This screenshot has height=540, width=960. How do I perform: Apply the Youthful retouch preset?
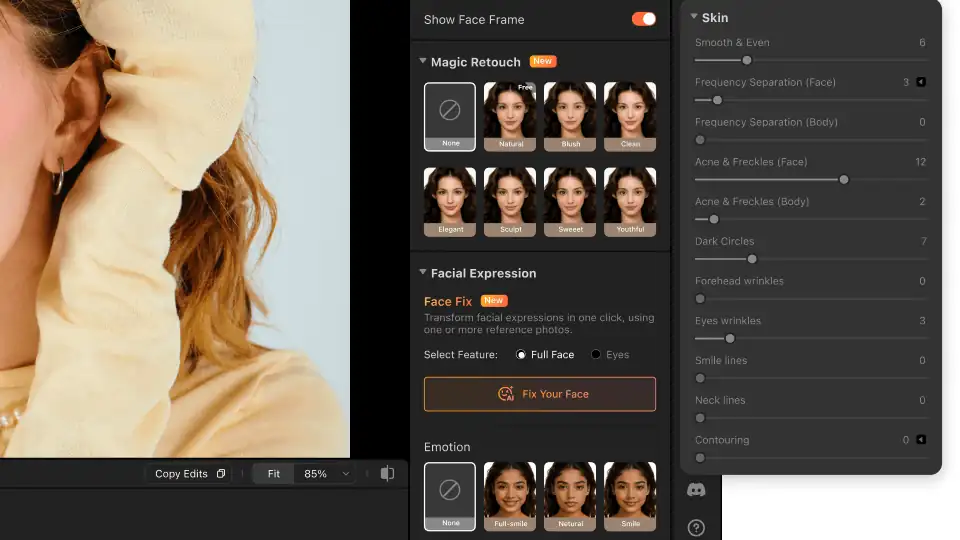click(629, 202)
